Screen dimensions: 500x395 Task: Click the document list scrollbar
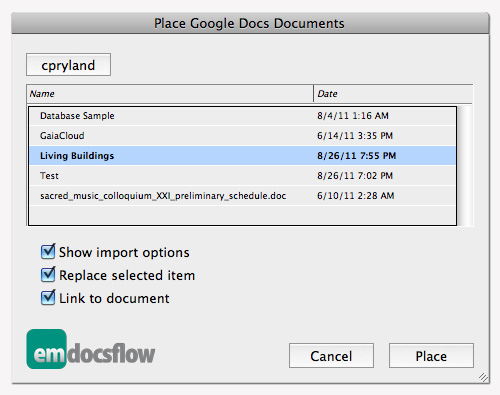[465, 166]
